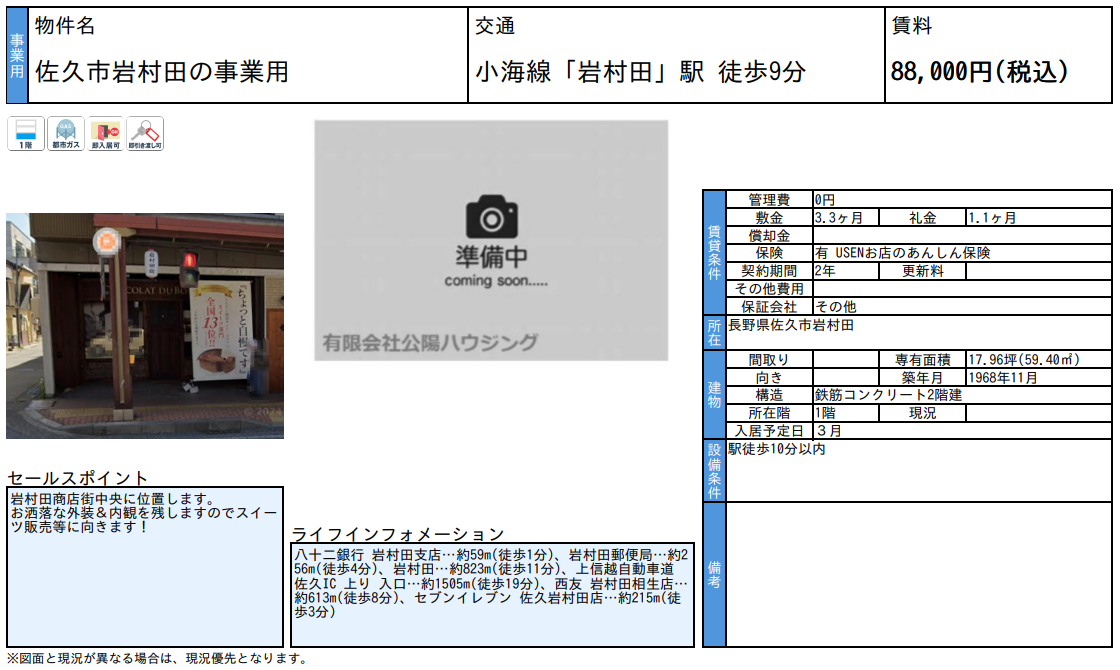
Task: Click the 1階 floor icon
Action: pyautogui.click(x=26, y=134)
